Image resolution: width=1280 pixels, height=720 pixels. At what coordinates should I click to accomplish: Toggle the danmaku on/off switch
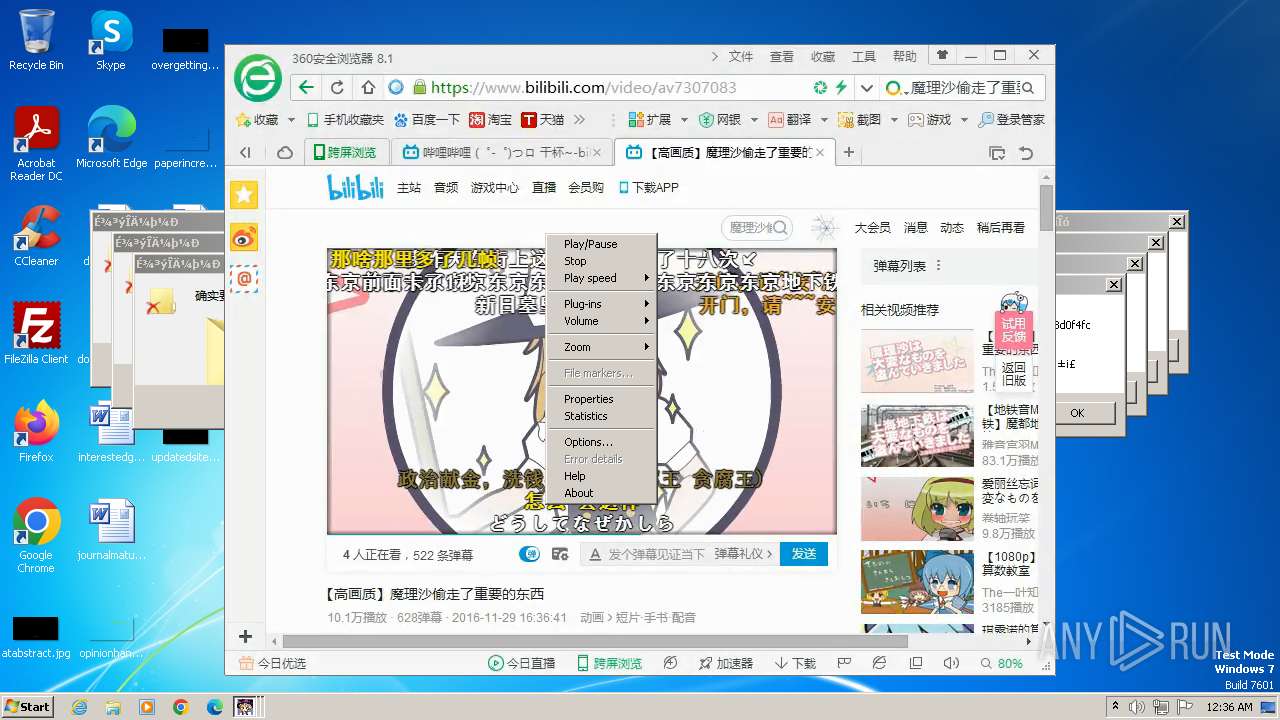click(529, 554)
